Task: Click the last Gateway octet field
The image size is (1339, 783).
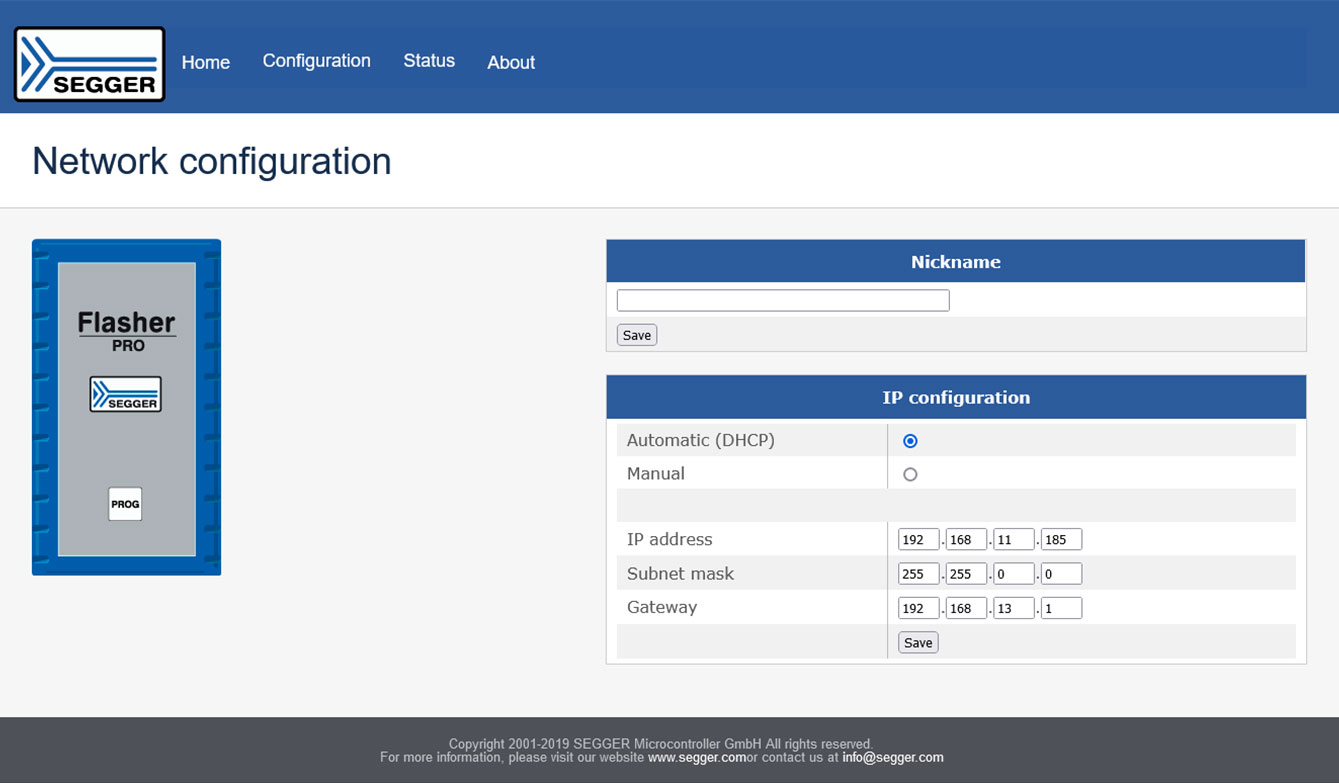Action: click(x=1061, y=607)
